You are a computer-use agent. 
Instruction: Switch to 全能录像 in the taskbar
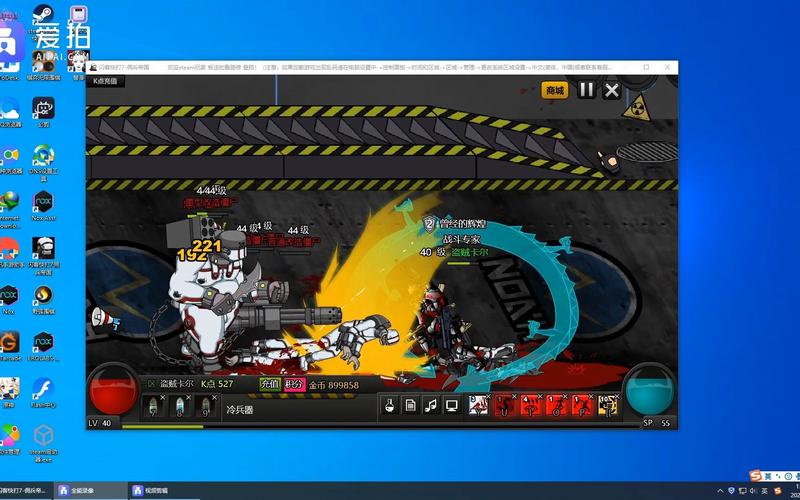[91, 490]
